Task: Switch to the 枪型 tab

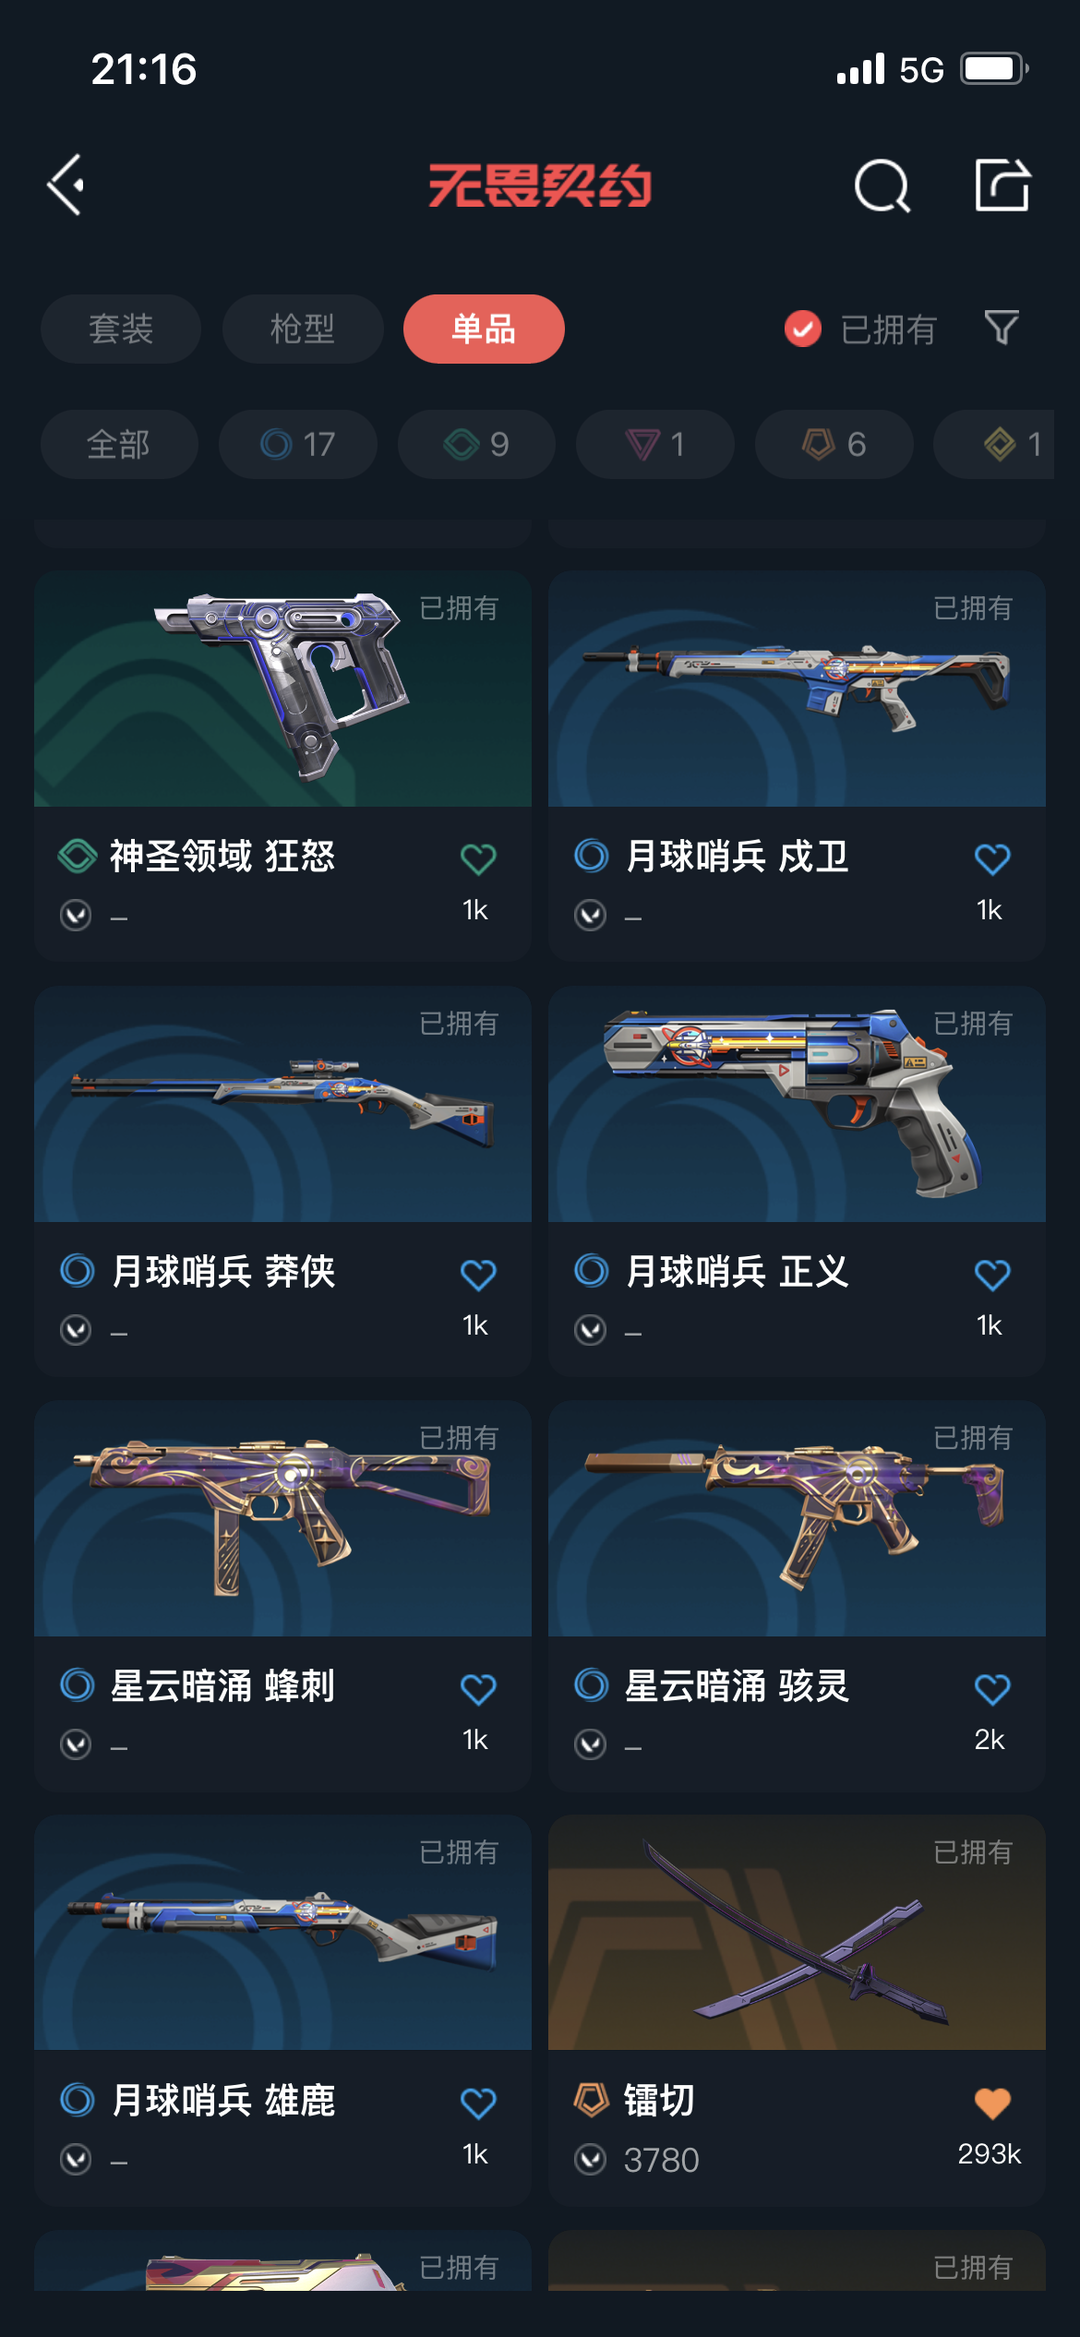Action: tap(302, 329)
